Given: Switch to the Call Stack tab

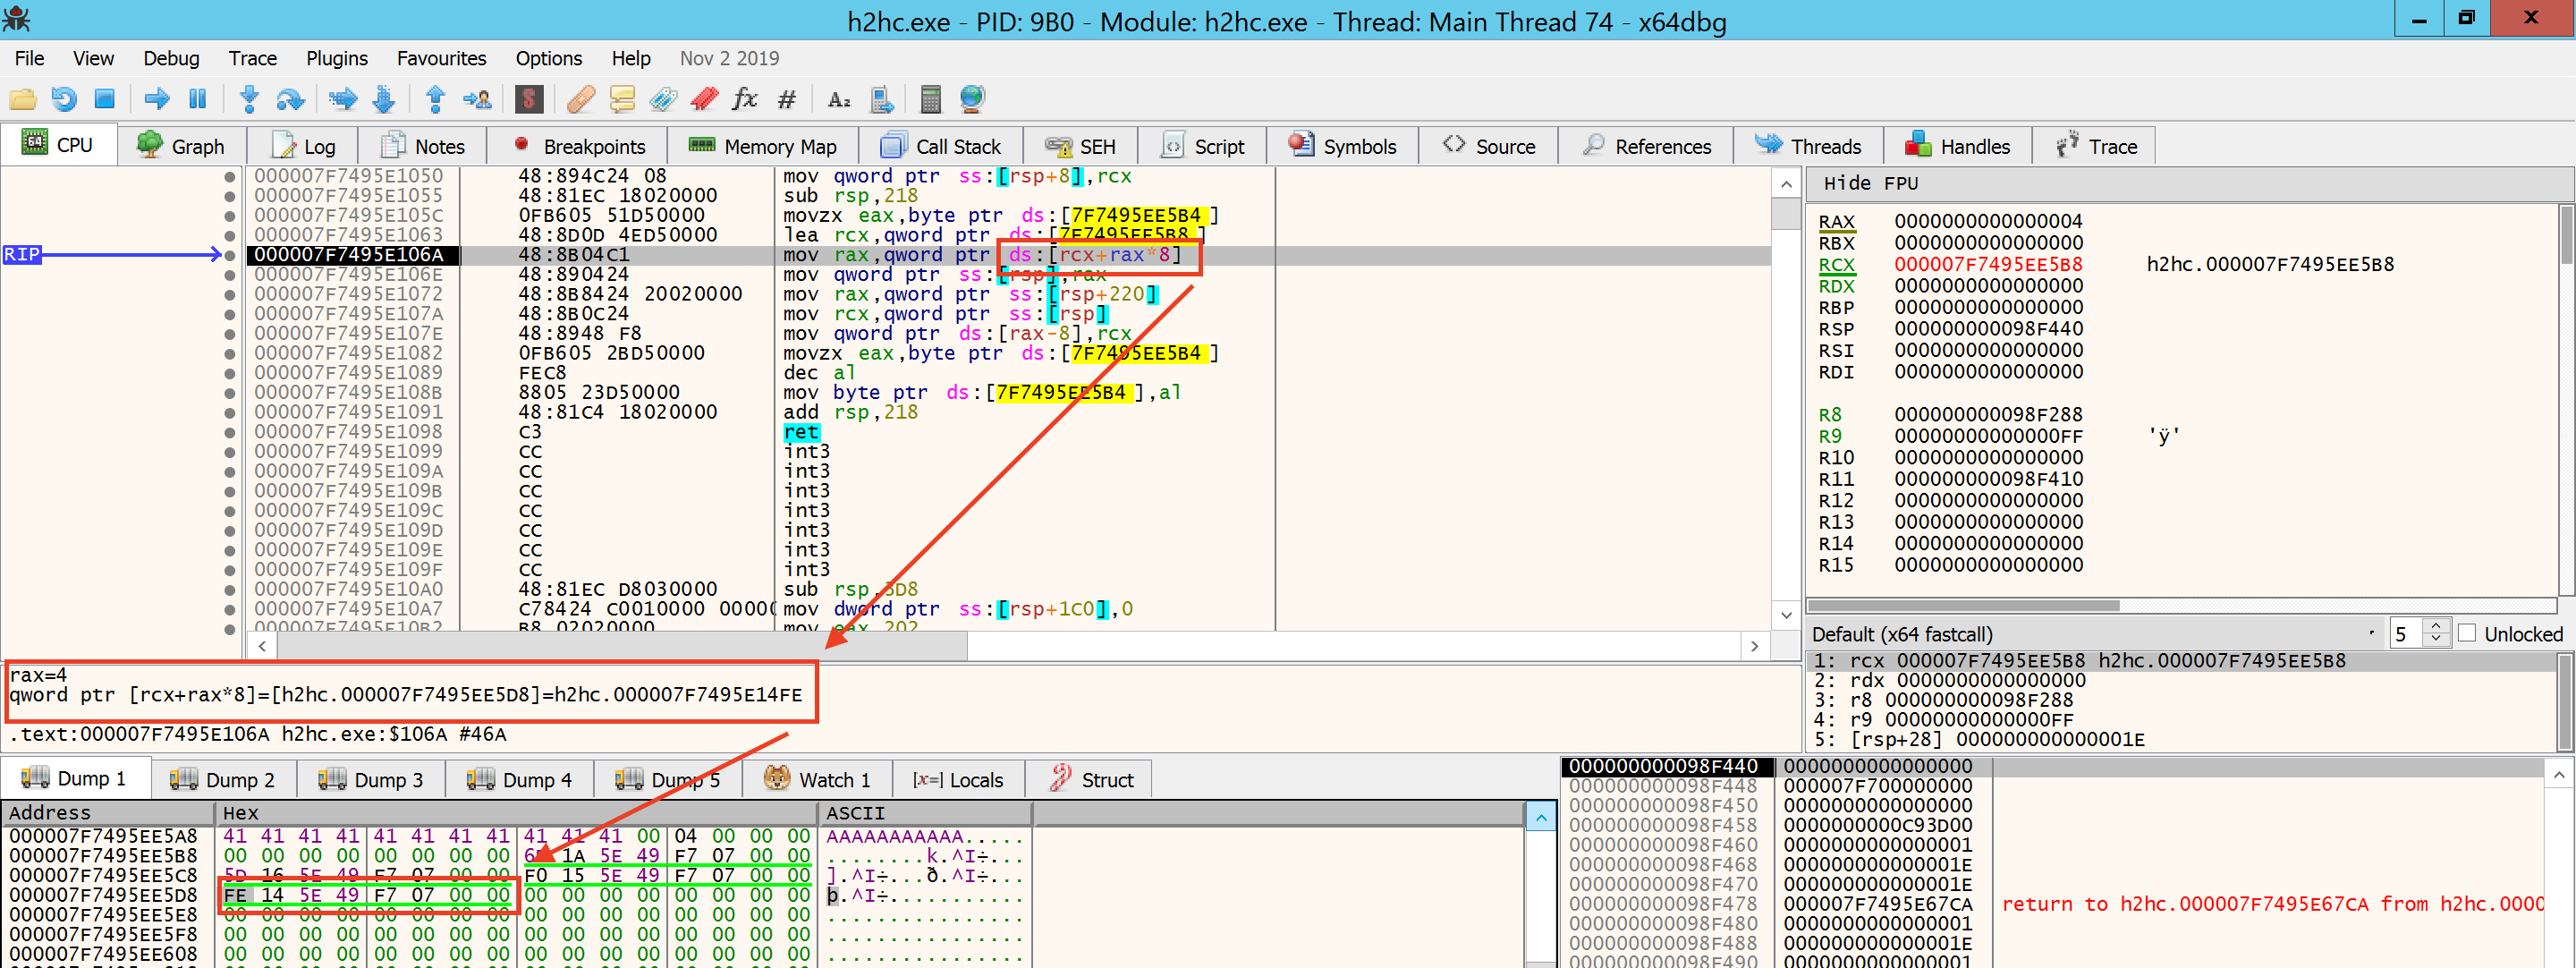Looking at the screenshot, I should [941, 147].
